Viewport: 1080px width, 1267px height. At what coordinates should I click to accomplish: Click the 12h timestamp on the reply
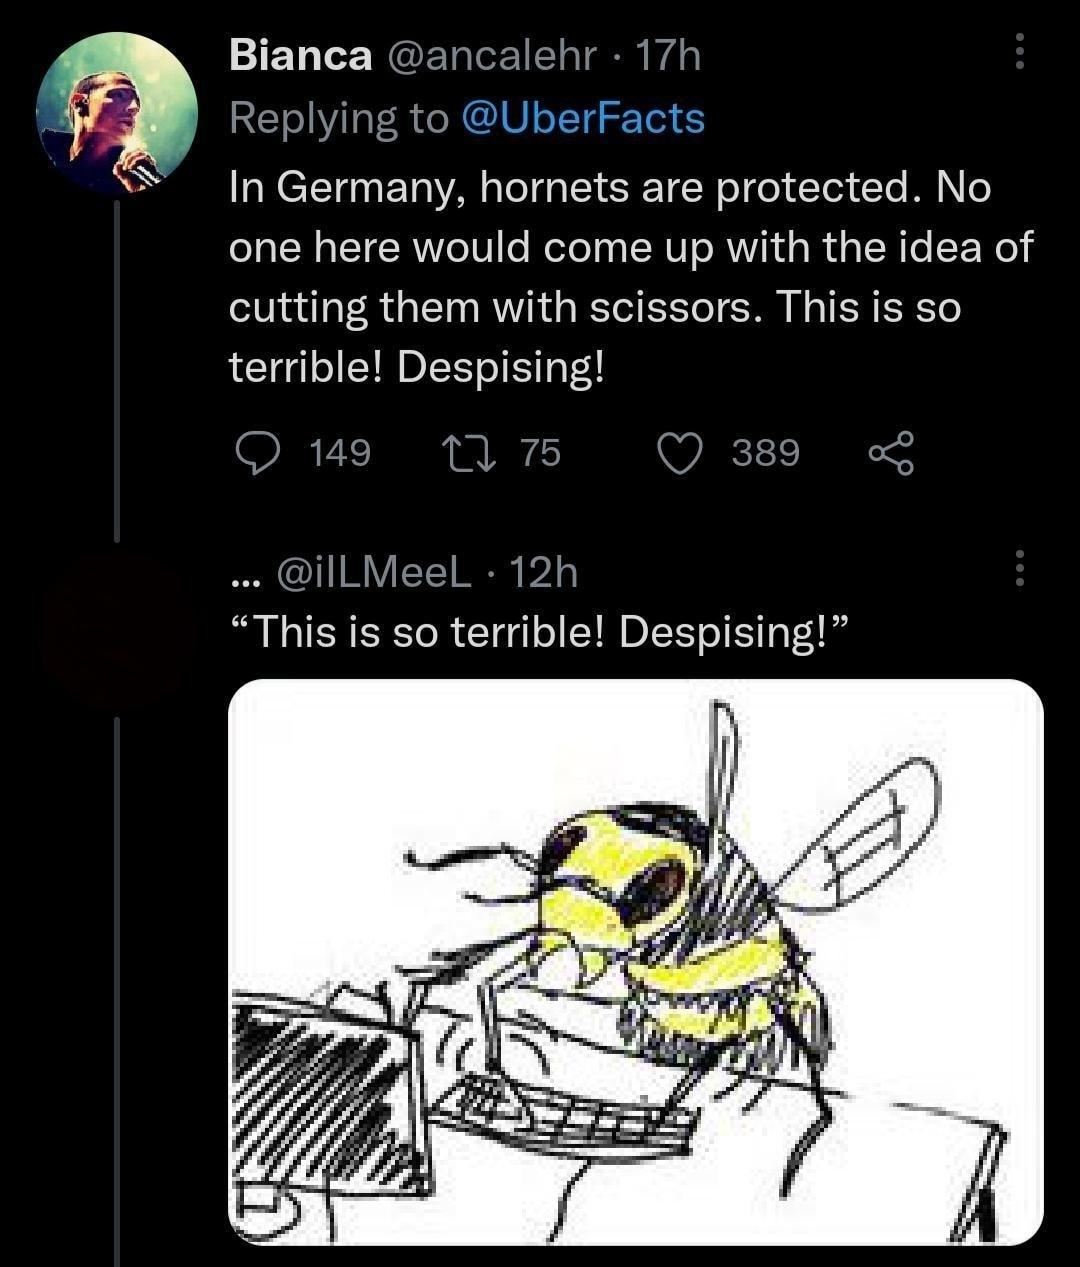545,572
